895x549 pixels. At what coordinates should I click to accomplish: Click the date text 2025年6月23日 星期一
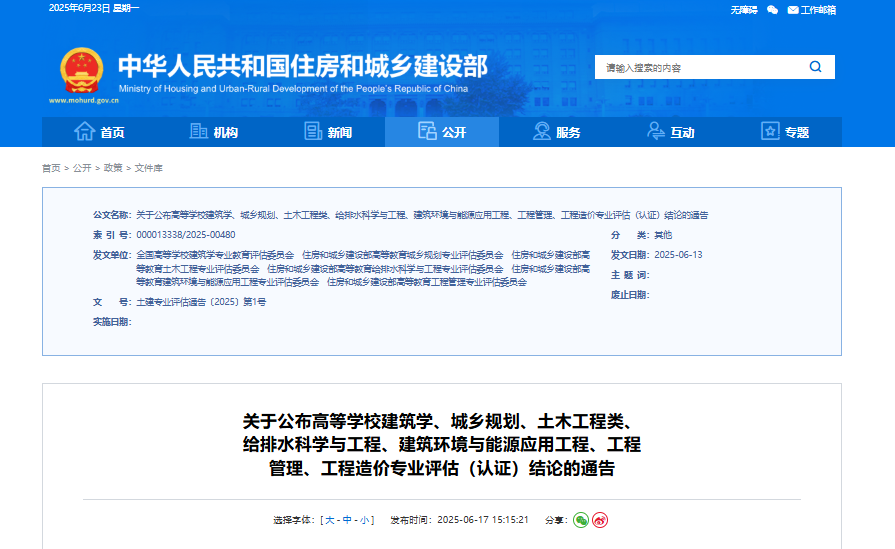[x=94, y=8]
